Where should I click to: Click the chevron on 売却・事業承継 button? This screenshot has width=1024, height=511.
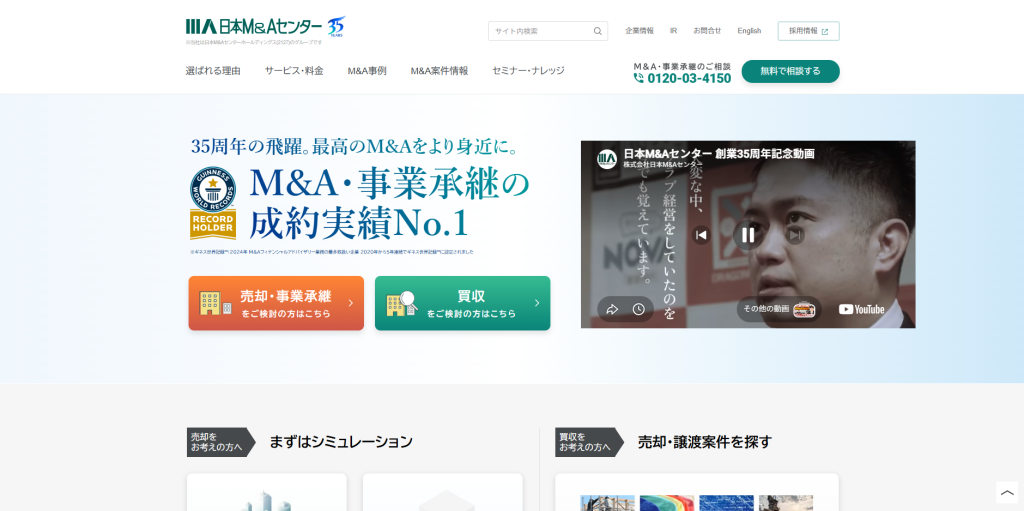351,303
